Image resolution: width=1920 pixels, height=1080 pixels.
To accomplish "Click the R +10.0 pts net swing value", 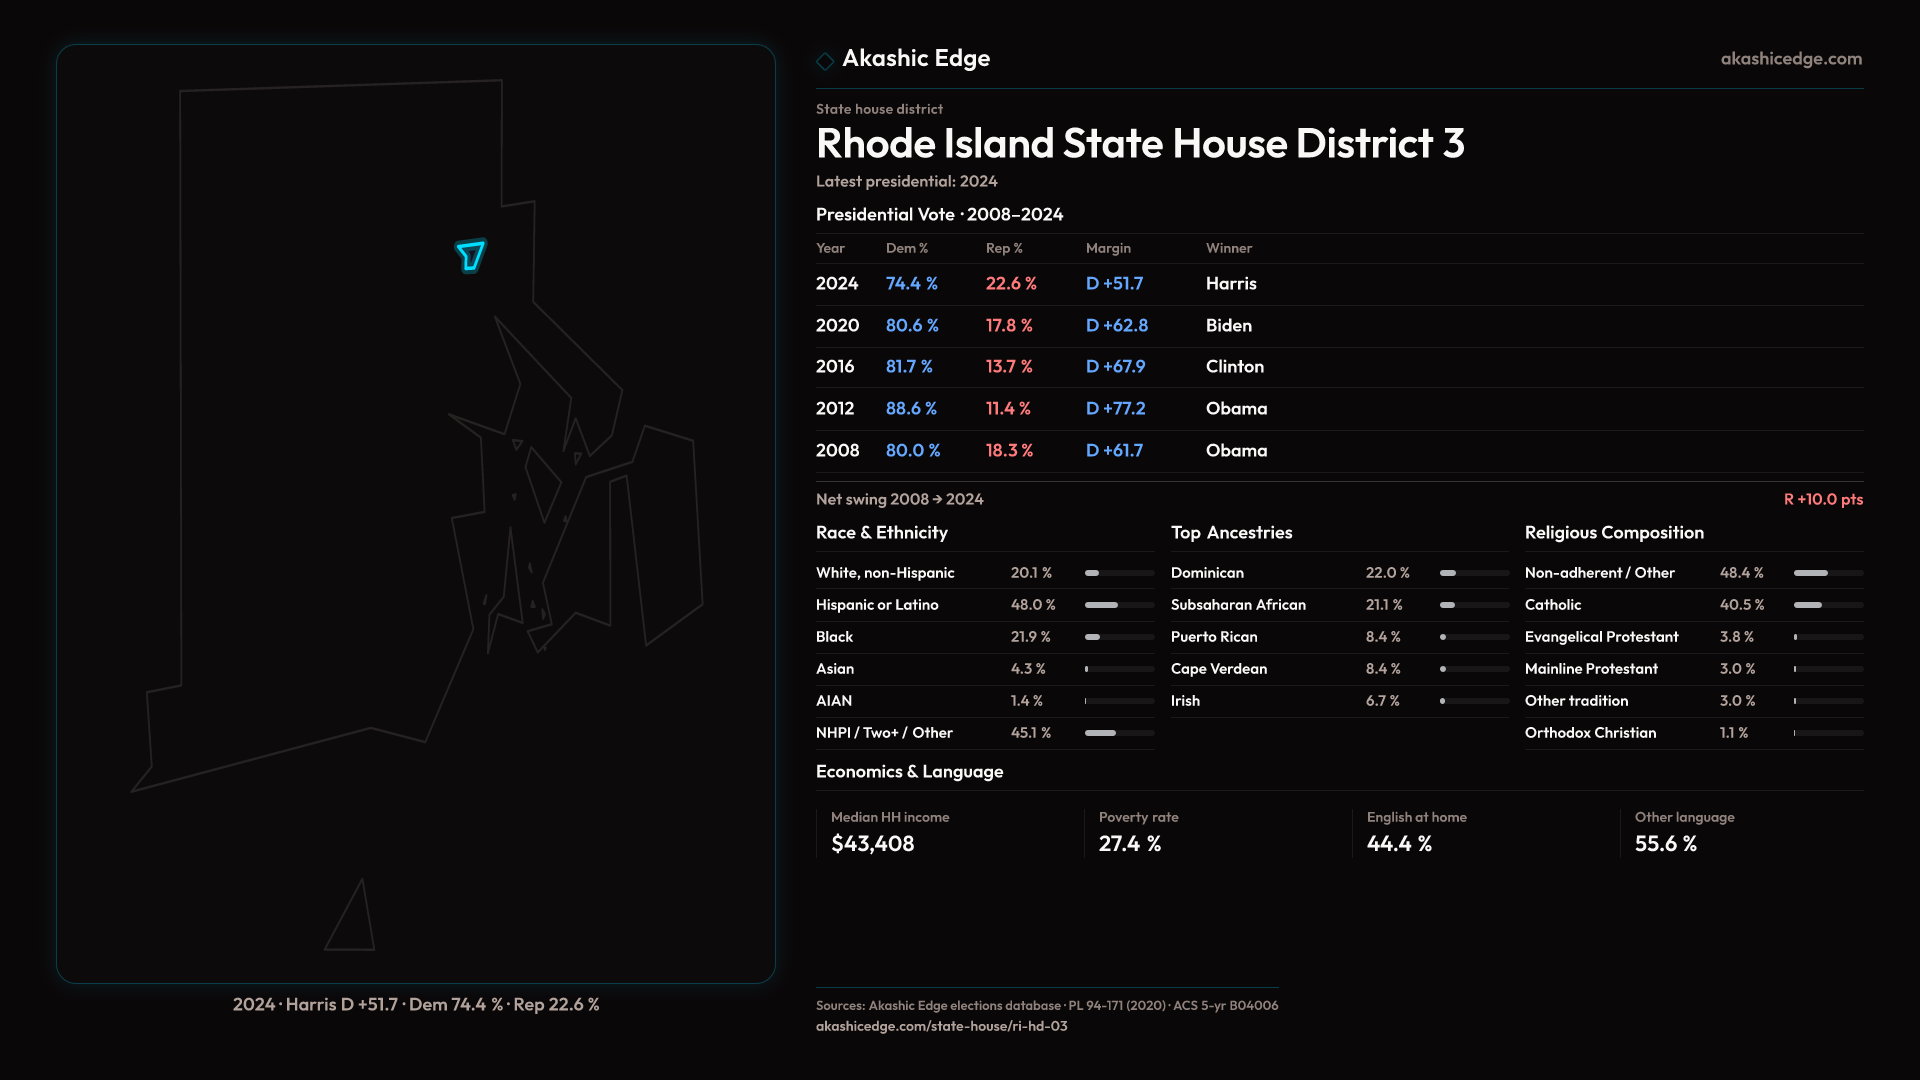I will [1822, 499].
